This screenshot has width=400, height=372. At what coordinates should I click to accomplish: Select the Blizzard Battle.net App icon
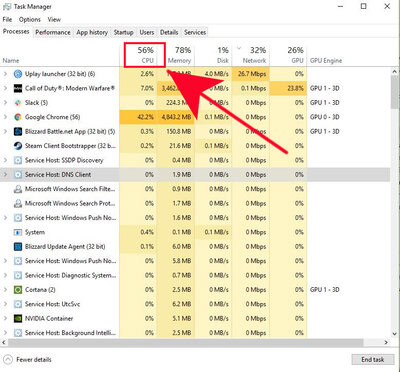[18, 131]
